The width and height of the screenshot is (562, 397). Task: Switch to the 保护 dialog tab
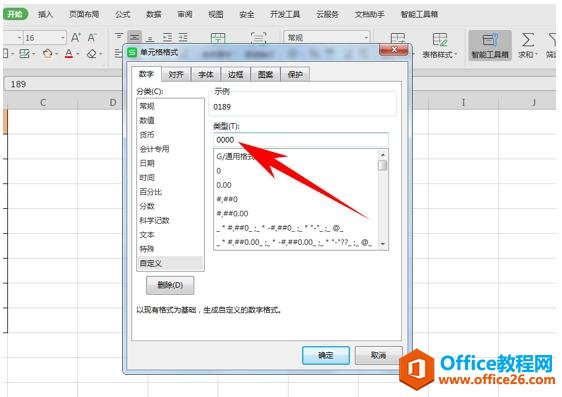tap(295, 74)
